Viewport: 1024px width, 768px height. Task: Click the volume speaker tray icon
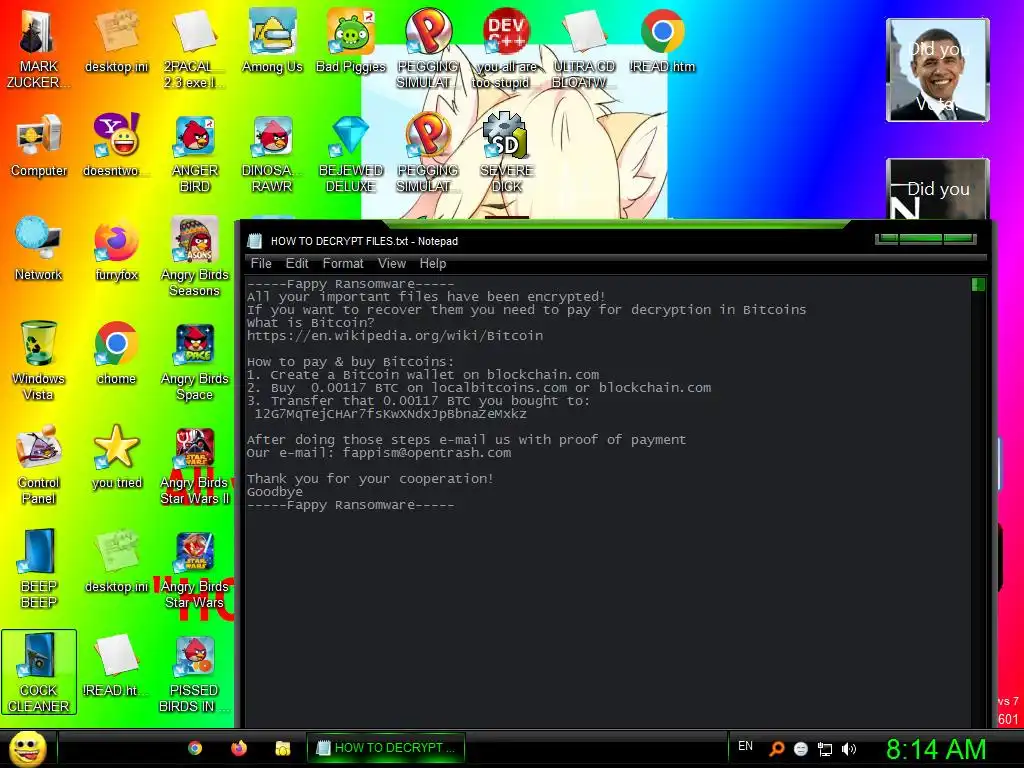point(849,749)
